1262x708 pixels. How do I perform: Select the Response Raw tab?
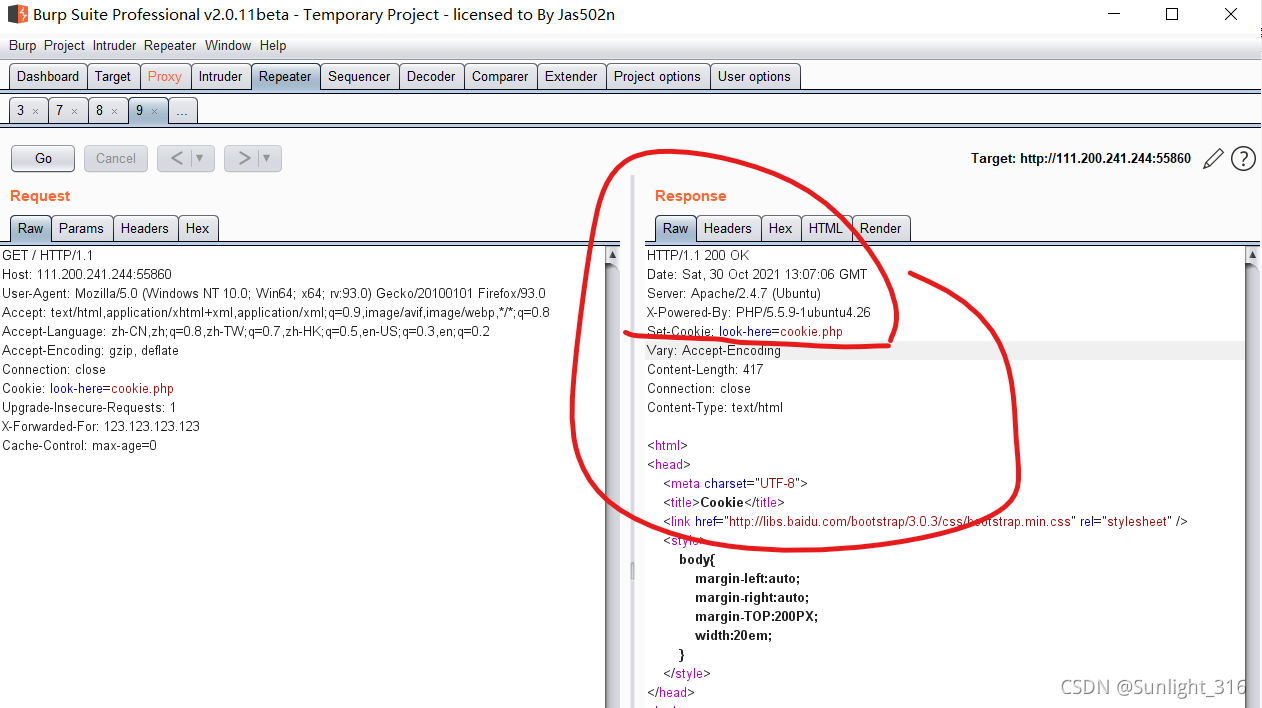[x=676, y=228]
